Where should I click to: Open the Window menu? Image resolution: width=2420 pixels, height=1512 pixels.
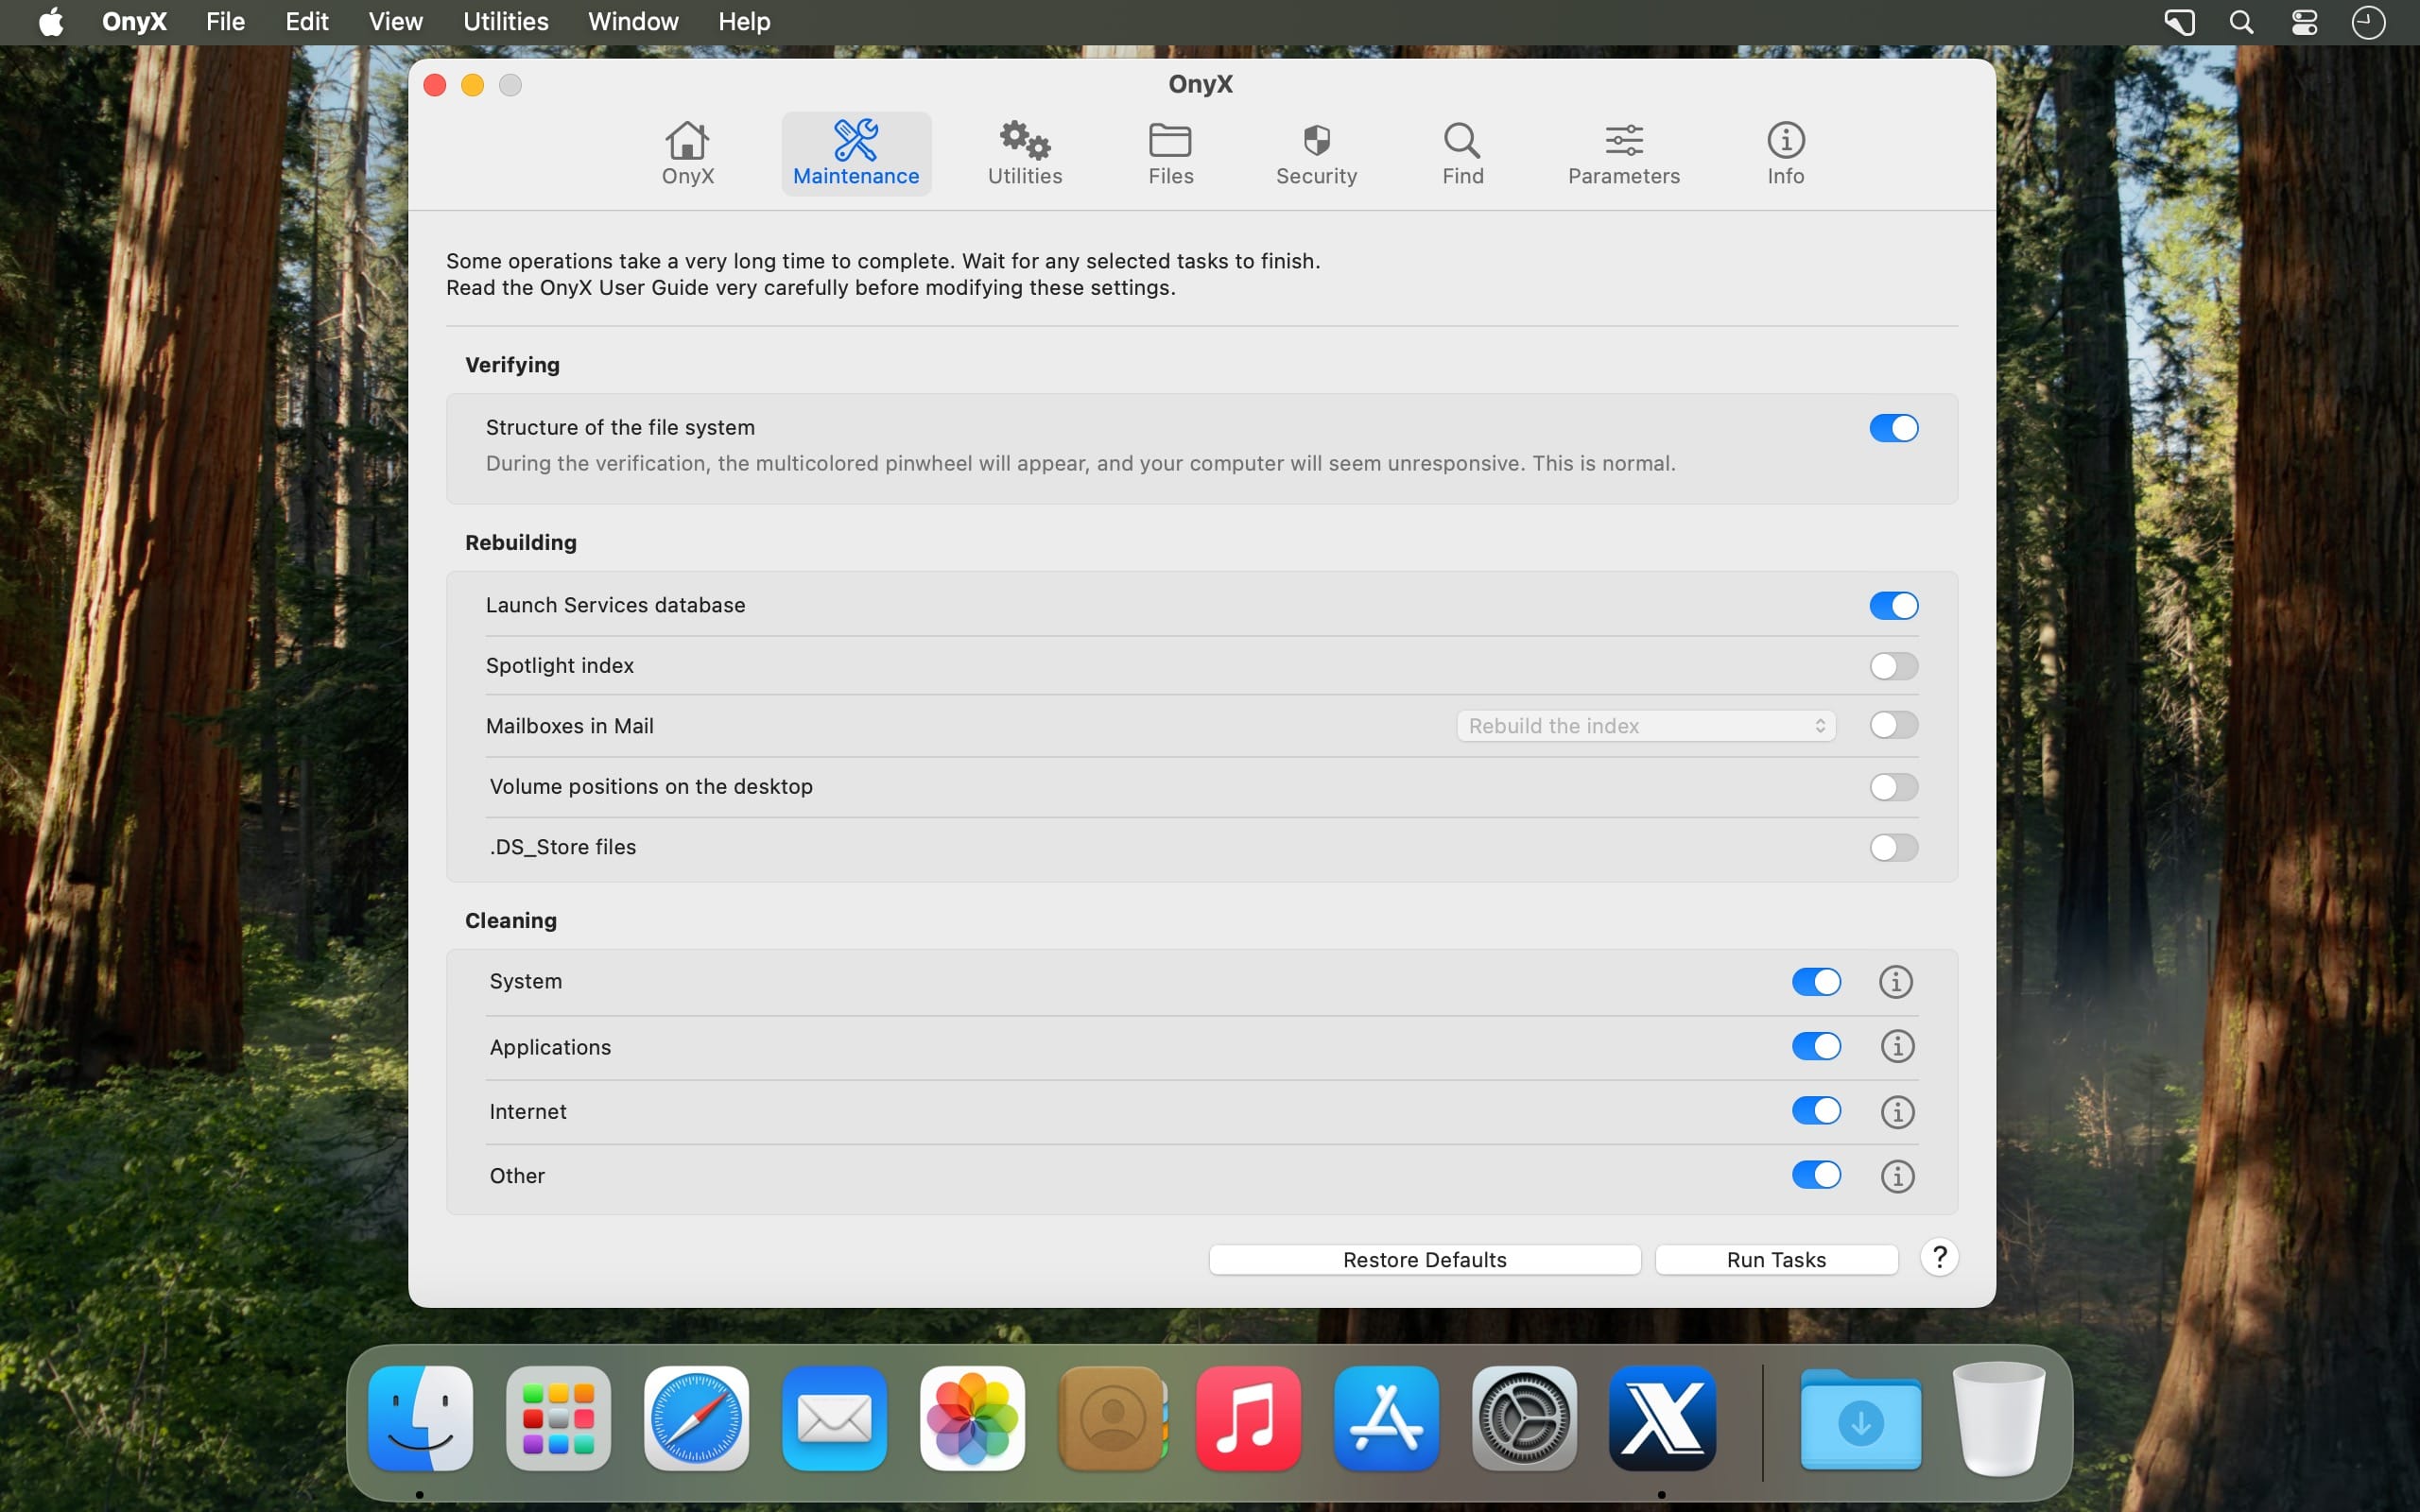coord(633,22)
